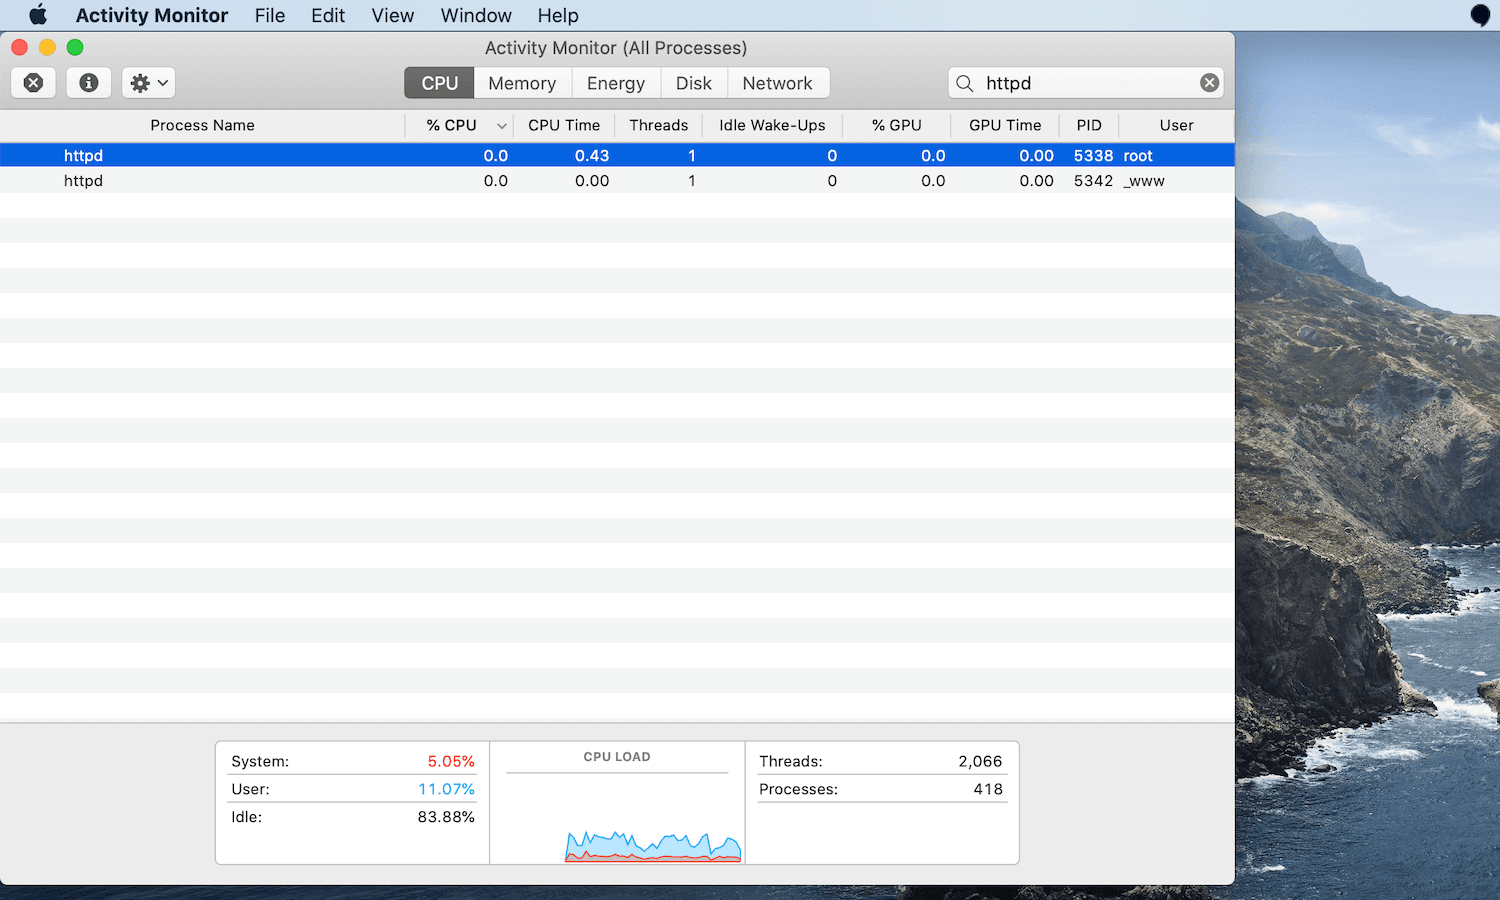Clear the httpd search with the X icon

point(1209,83)
